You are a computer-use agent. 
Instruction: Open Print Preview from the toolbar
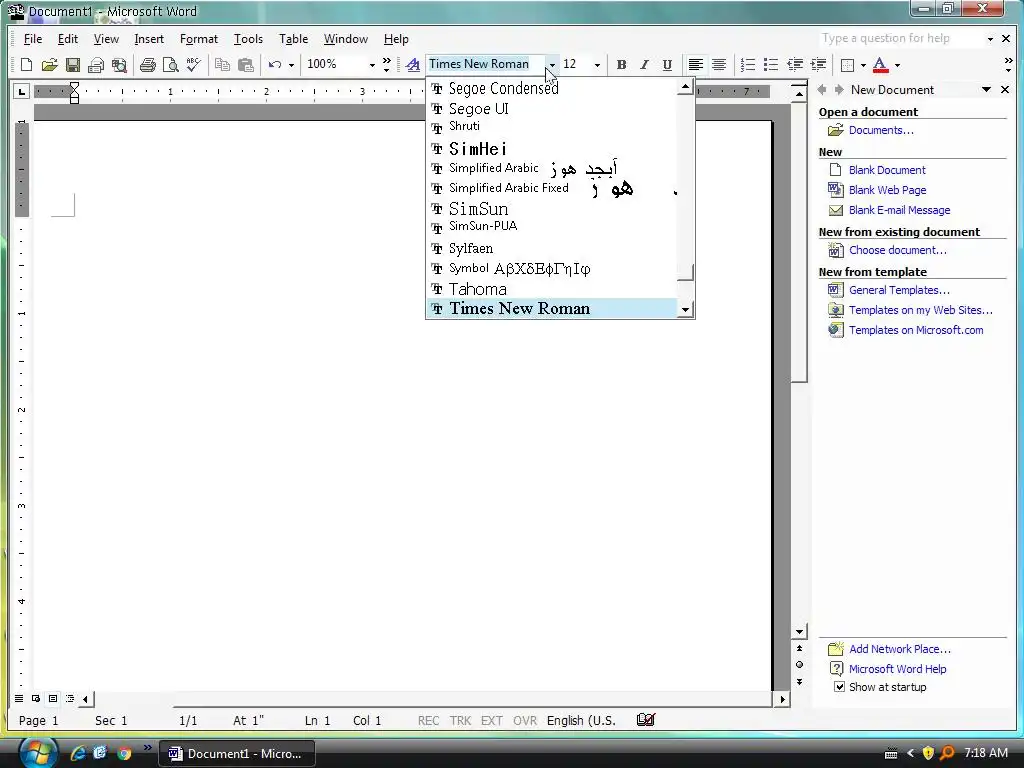(170, 65)
